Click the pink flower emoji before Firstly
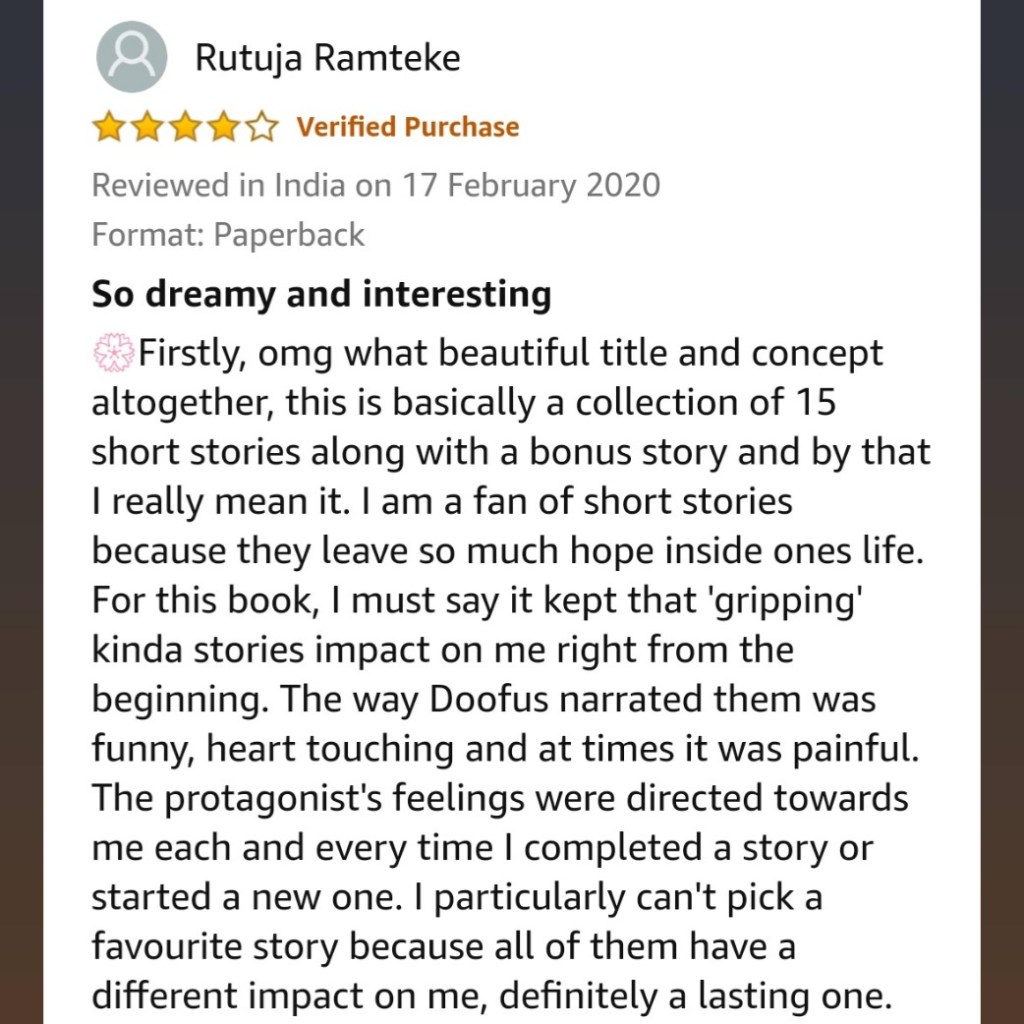Viewport: 1024px width, 1024px height. pos(113,353)
